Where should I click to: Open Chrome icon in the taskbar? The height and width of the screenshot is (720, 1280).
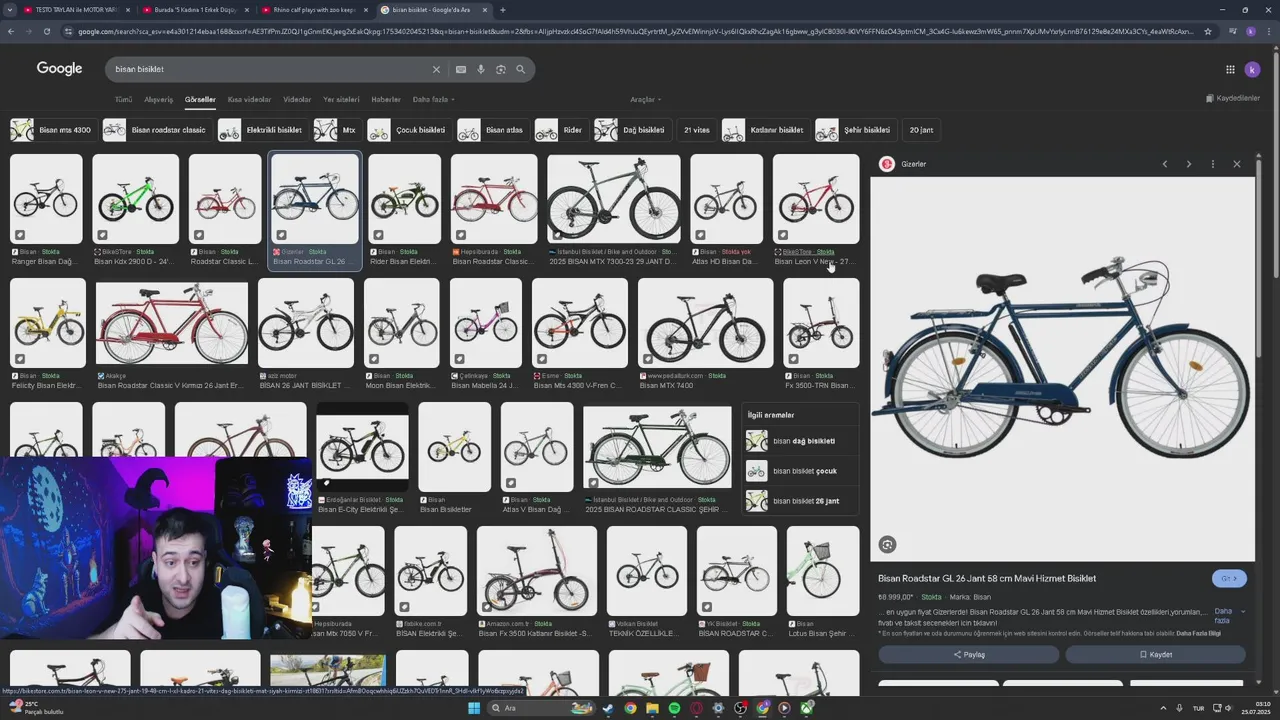[x=630, y=708]
